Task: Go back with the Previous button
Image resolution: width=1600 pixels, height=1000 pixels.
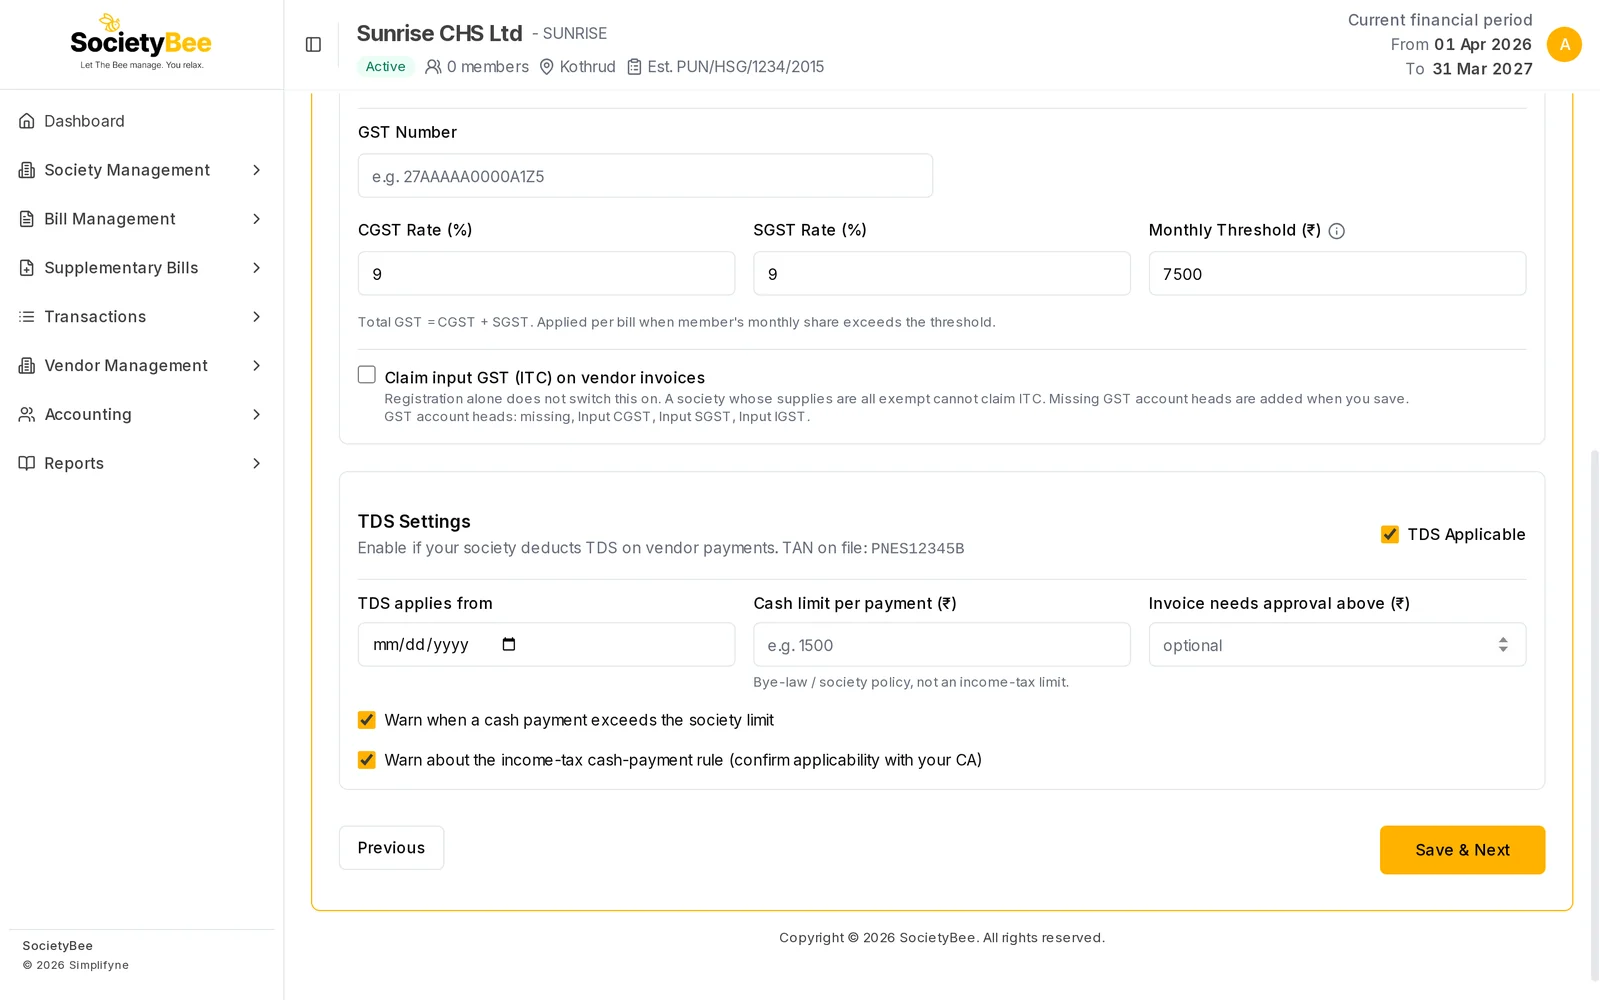Action: pos(391,848)
